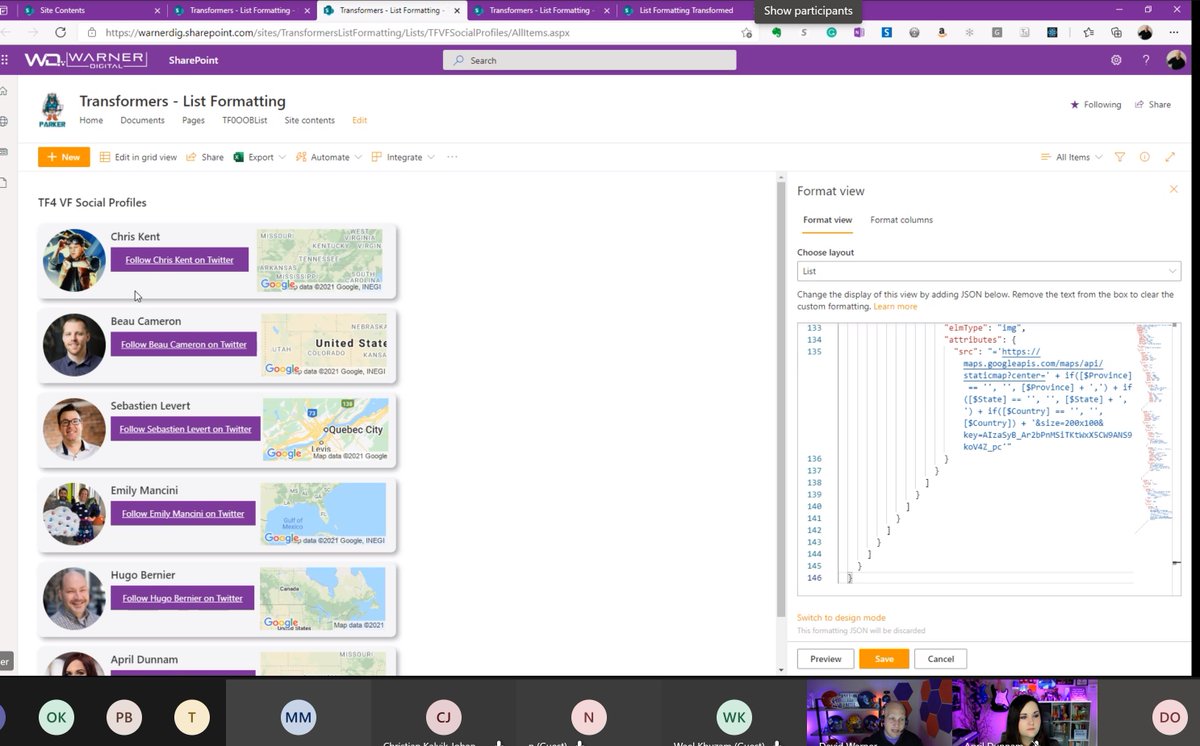Image resolution: width=1200 pixels, height=746 pixels.
Task: Click the Preview button
Action: [x=825, y=659]
